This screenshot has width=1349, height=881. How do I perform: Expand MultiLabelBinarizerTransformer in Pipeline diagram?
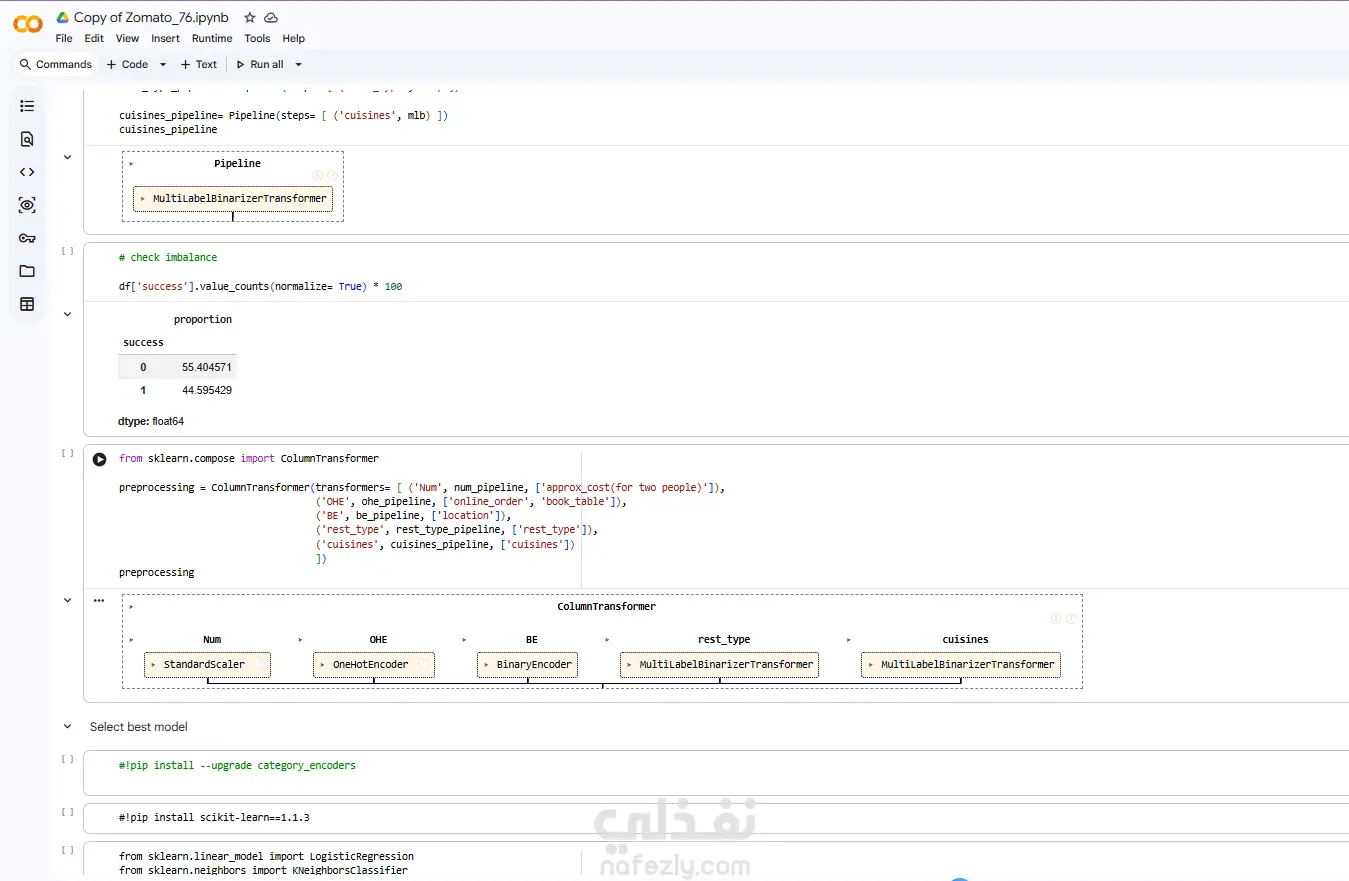pos(233,198)
